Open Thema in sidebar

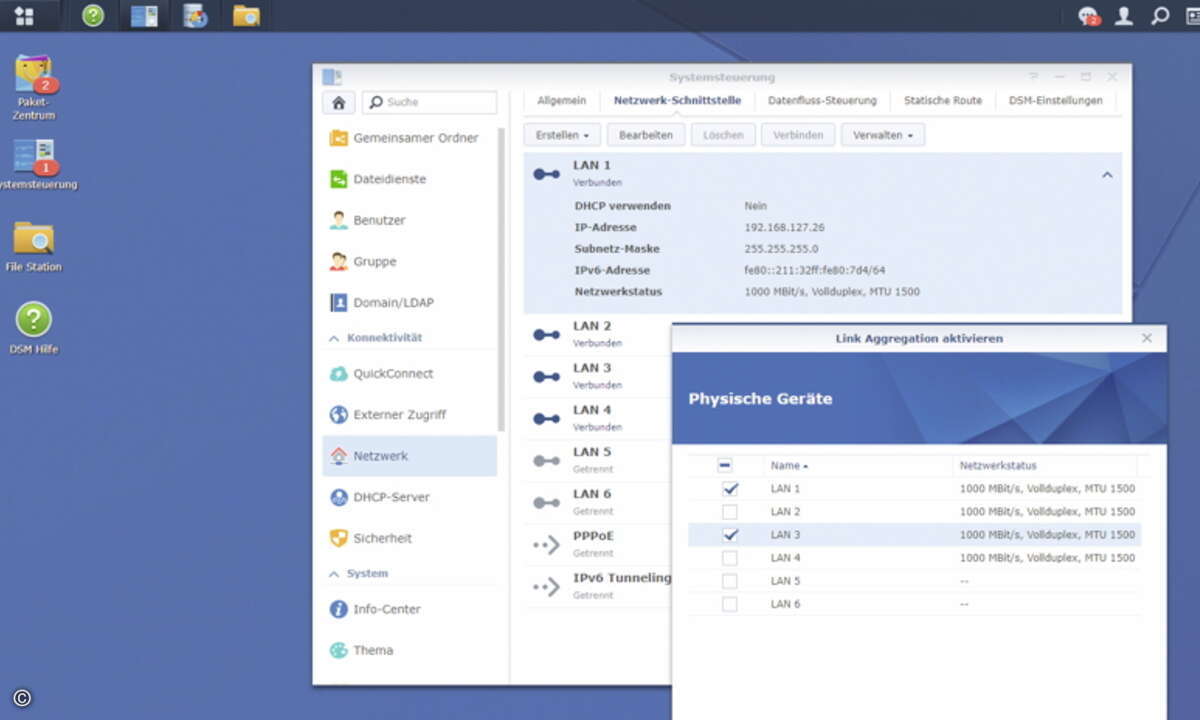tap(409, 649)
